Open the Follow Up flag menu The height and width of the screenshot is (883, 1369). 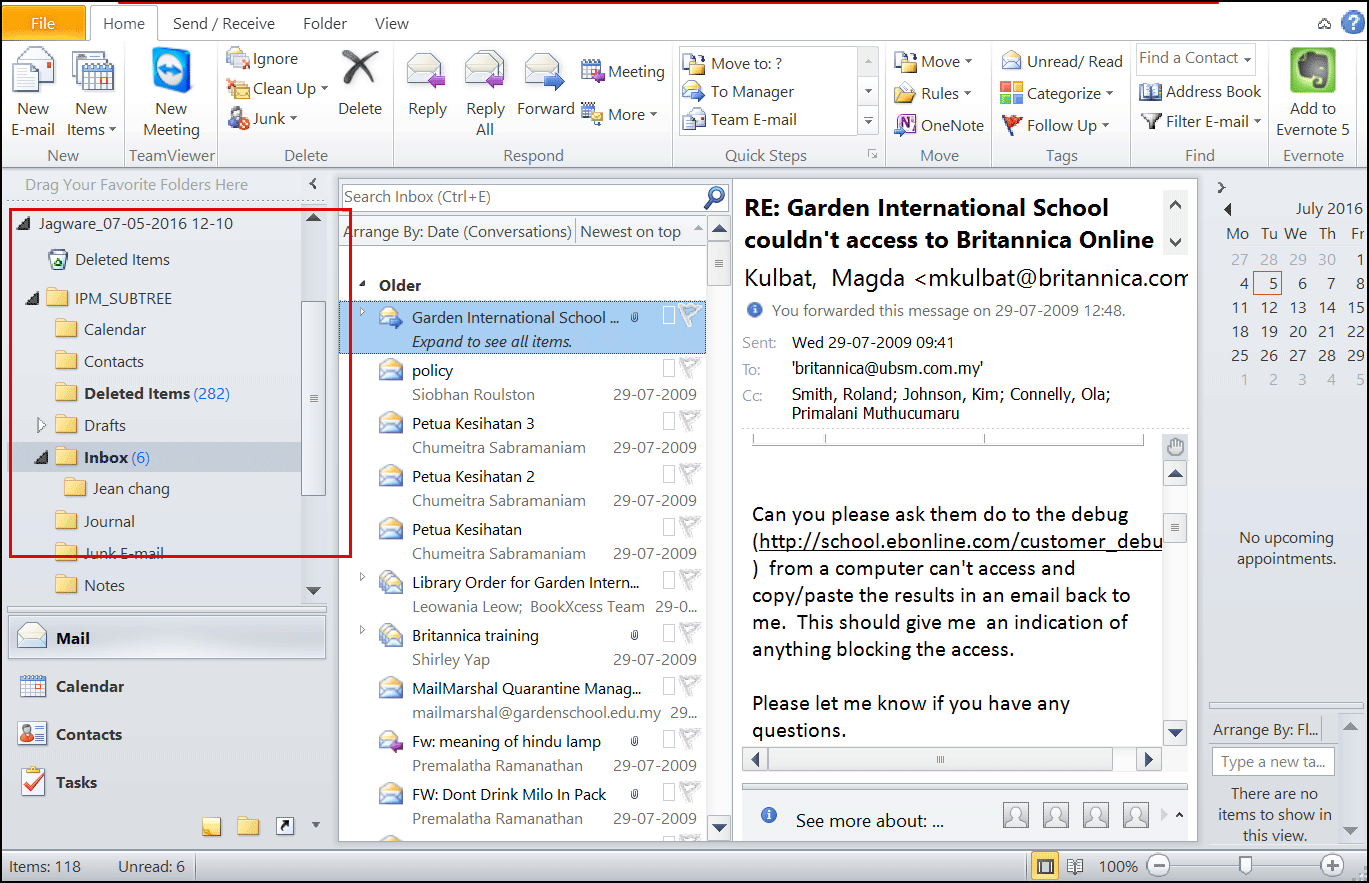(1056, 126)
